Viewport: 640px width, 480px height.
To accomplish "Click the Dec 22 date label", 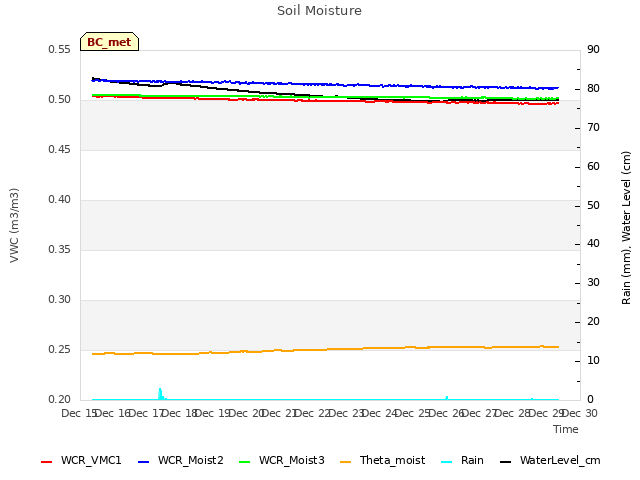I will tap(313, 414).
